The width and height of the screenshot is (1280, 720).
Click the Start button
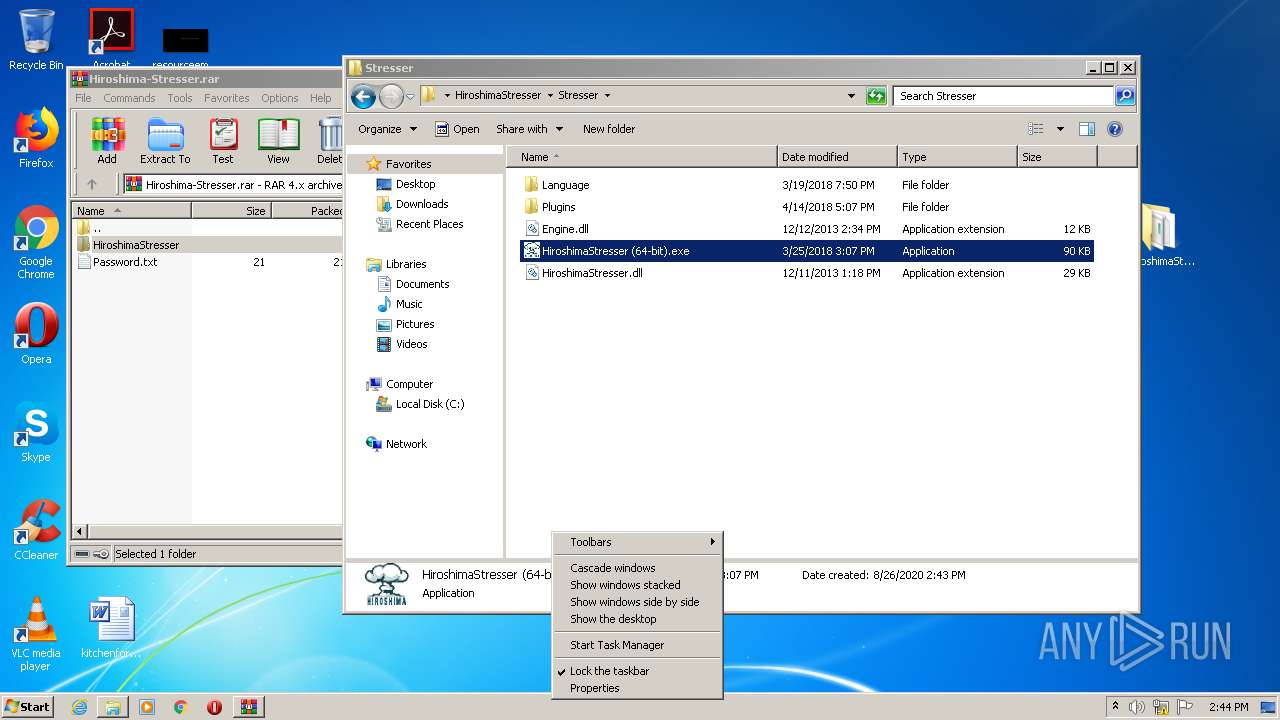coord(27,707)
